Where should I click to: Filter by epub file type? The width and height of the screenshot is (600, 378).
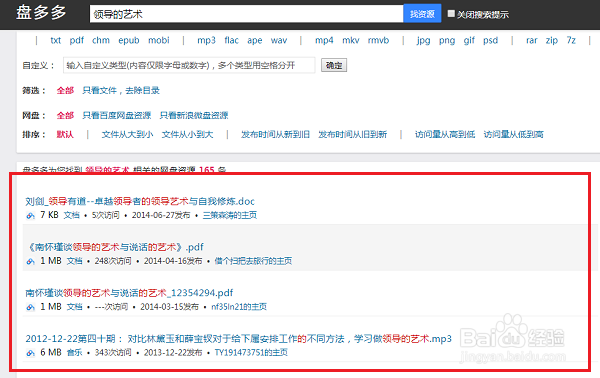pos(129,40)
